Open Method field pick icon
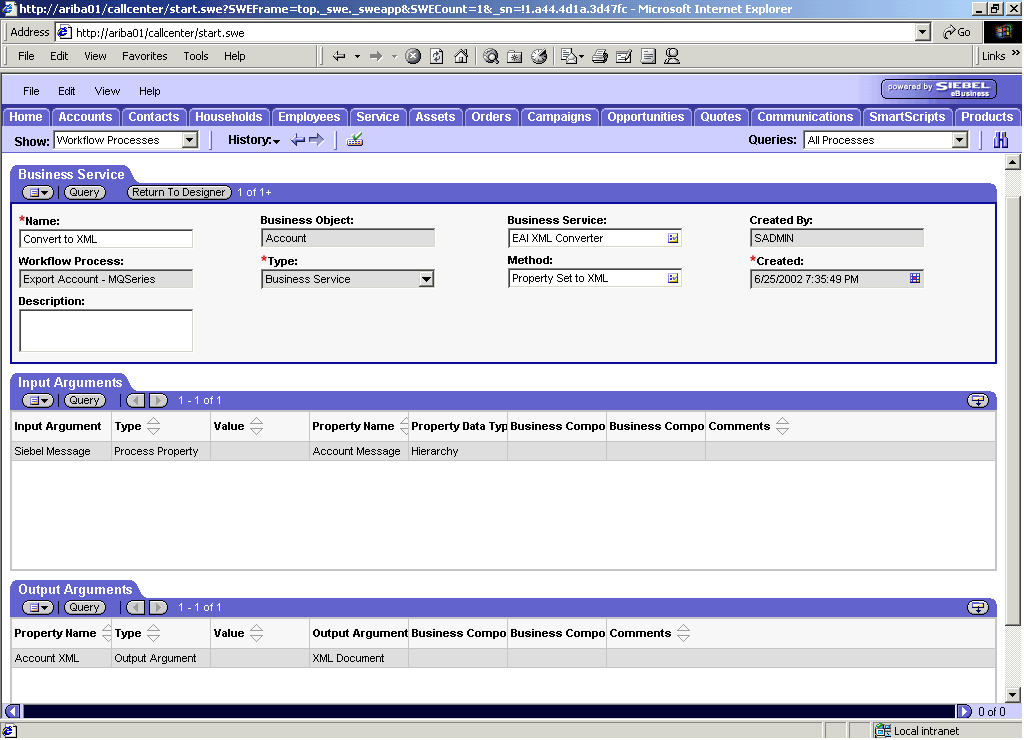 (673, 278)
